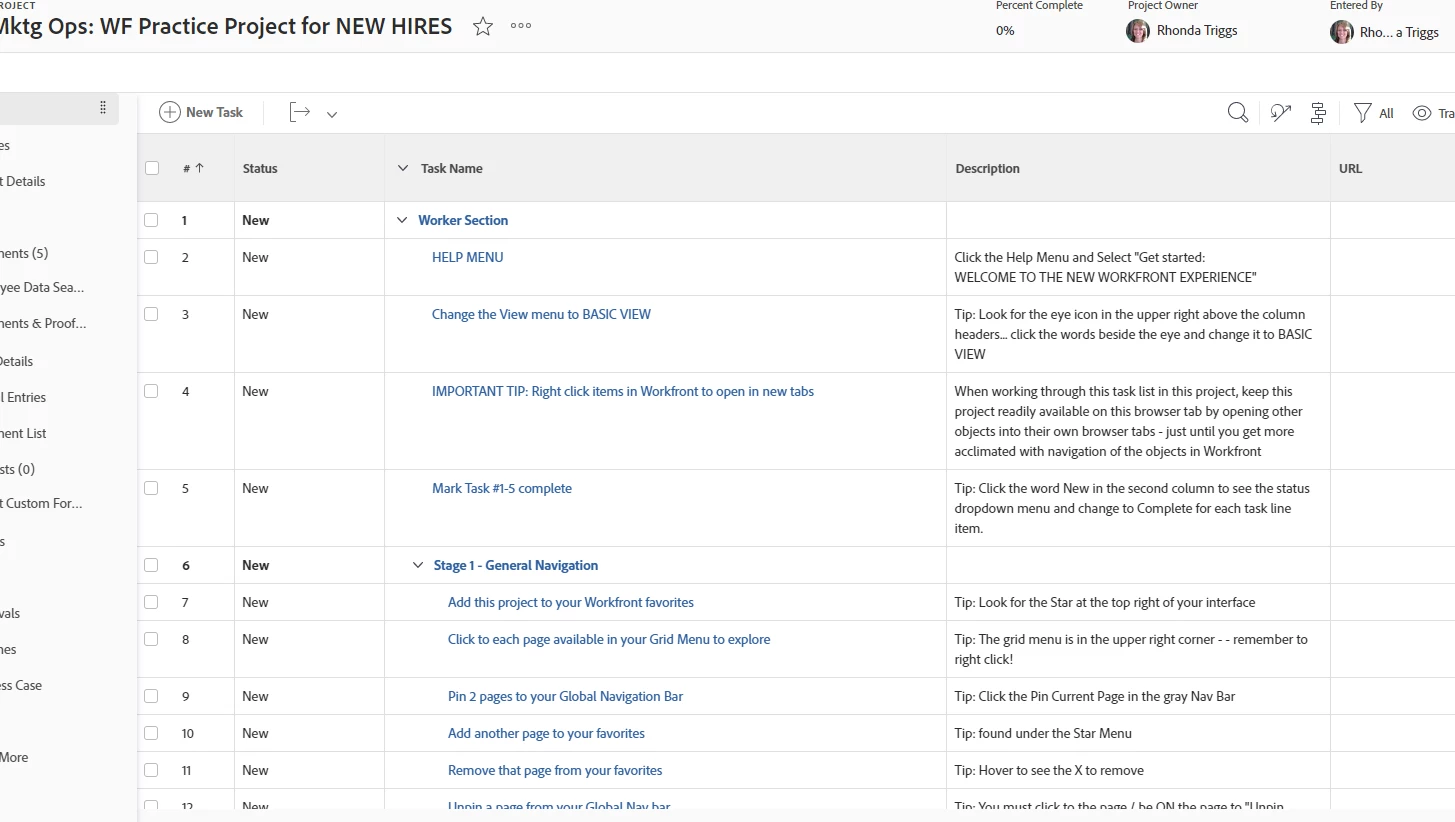Viewport: 1455px width, 822px height.
Task: Click the URL column header
Action: click(x=1351, y=168)
